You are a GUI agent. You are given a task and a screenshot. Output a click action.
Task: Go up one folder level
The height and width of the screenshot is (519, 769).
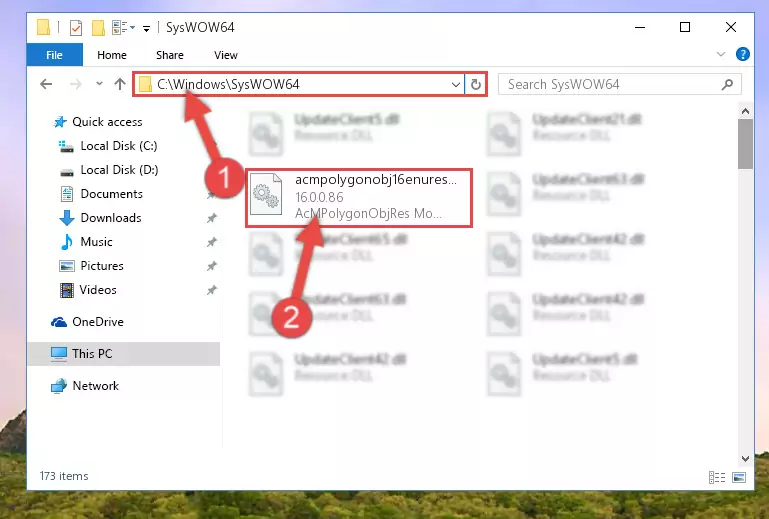point(120,84)
